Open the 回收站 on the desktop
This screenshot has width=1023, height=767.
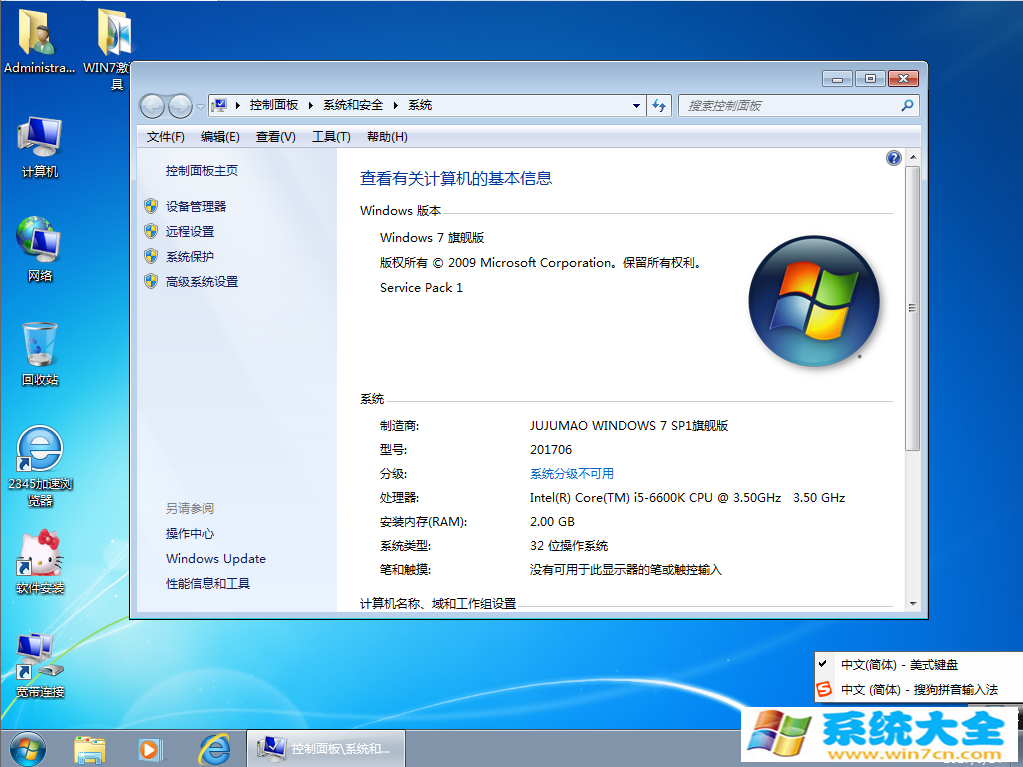pos(38,345)
